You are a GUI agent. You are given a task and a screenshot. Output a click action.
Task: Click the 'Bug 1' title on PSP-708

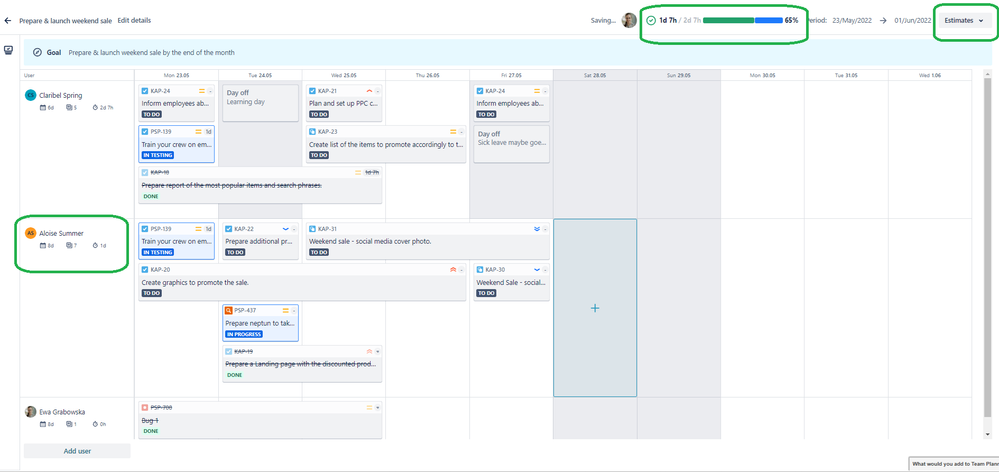pos(150,420)
